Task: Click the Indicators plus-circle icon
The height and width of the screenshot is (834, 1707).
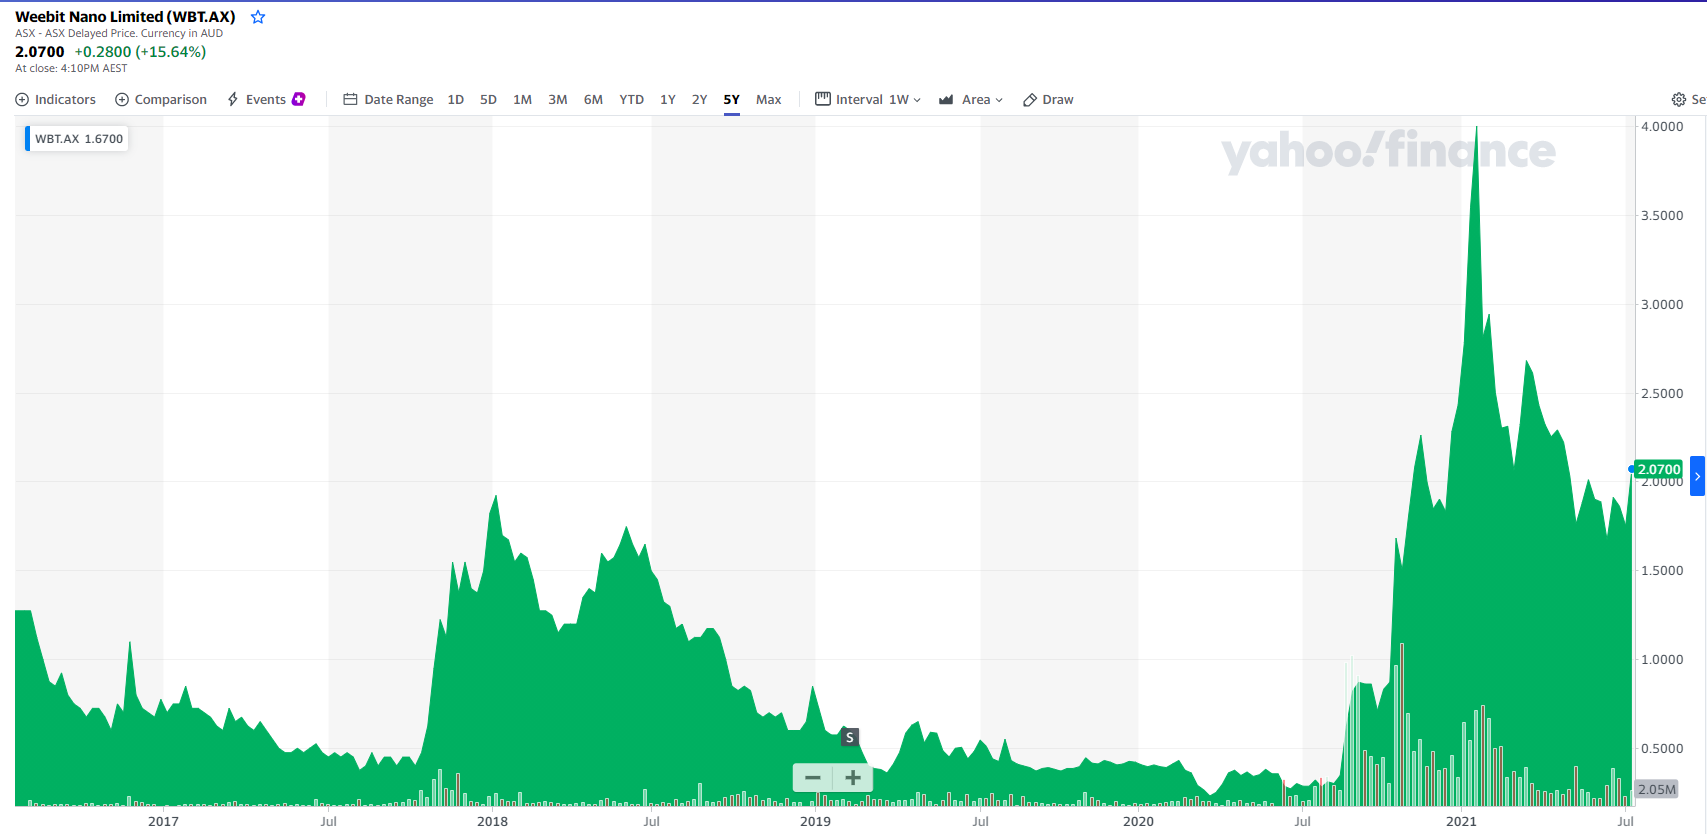Action: 22,99
